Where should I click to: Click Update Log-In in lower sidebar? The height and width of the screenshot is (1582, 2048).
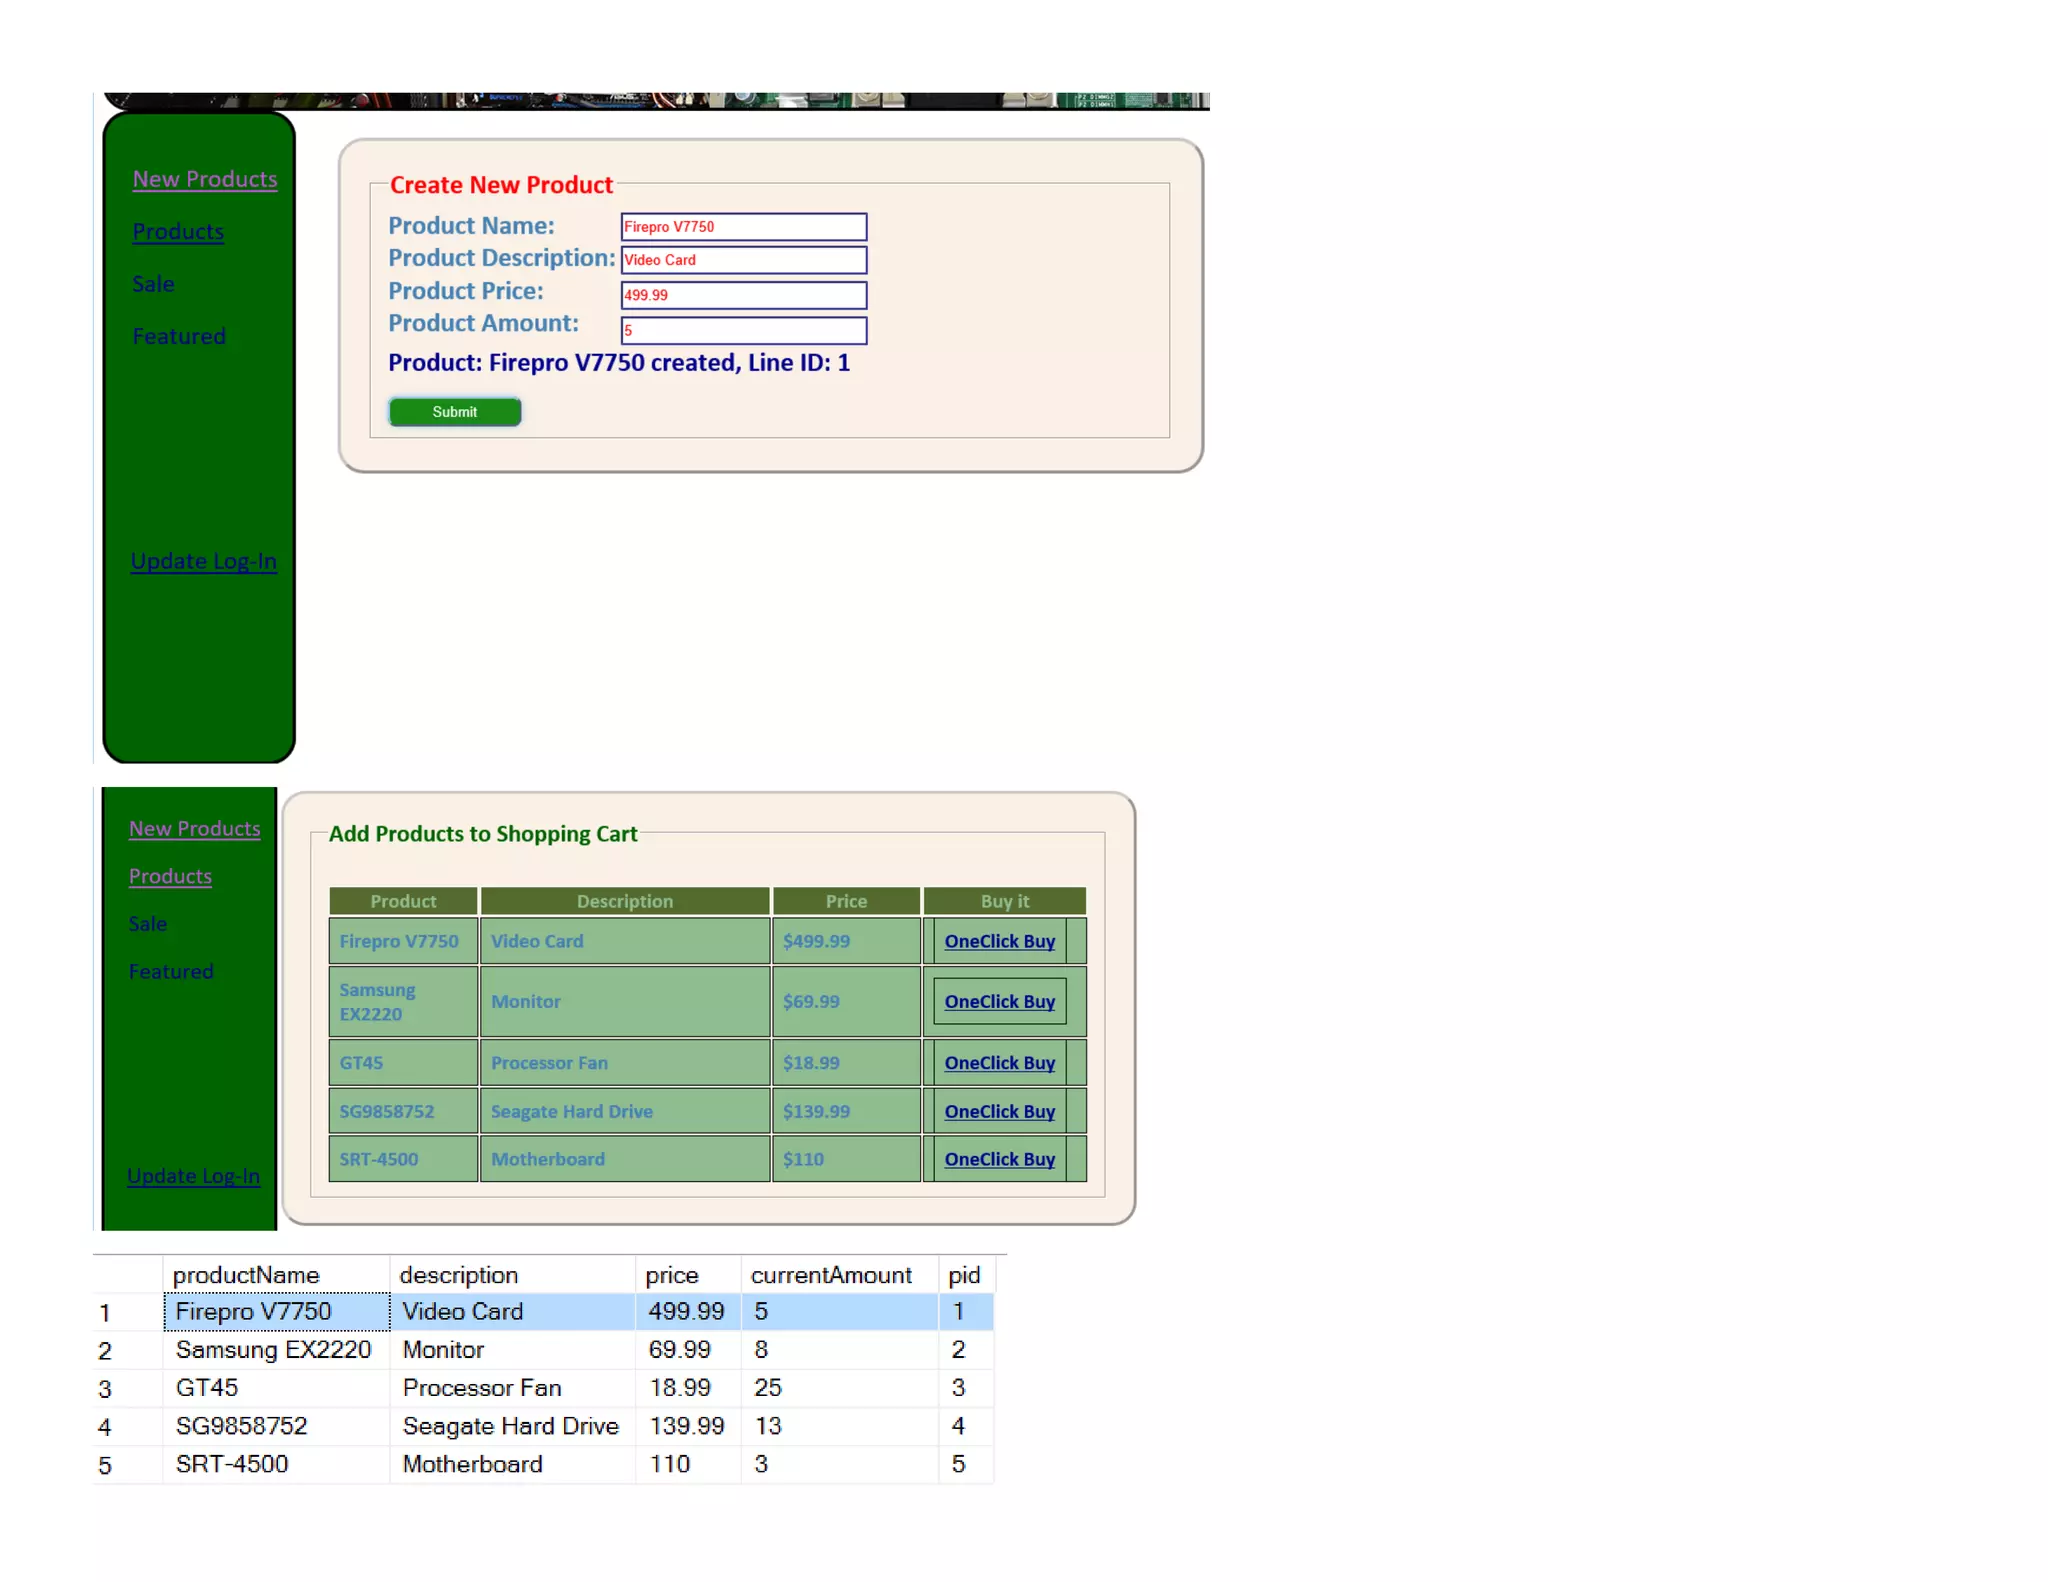tap(193, 1177)
